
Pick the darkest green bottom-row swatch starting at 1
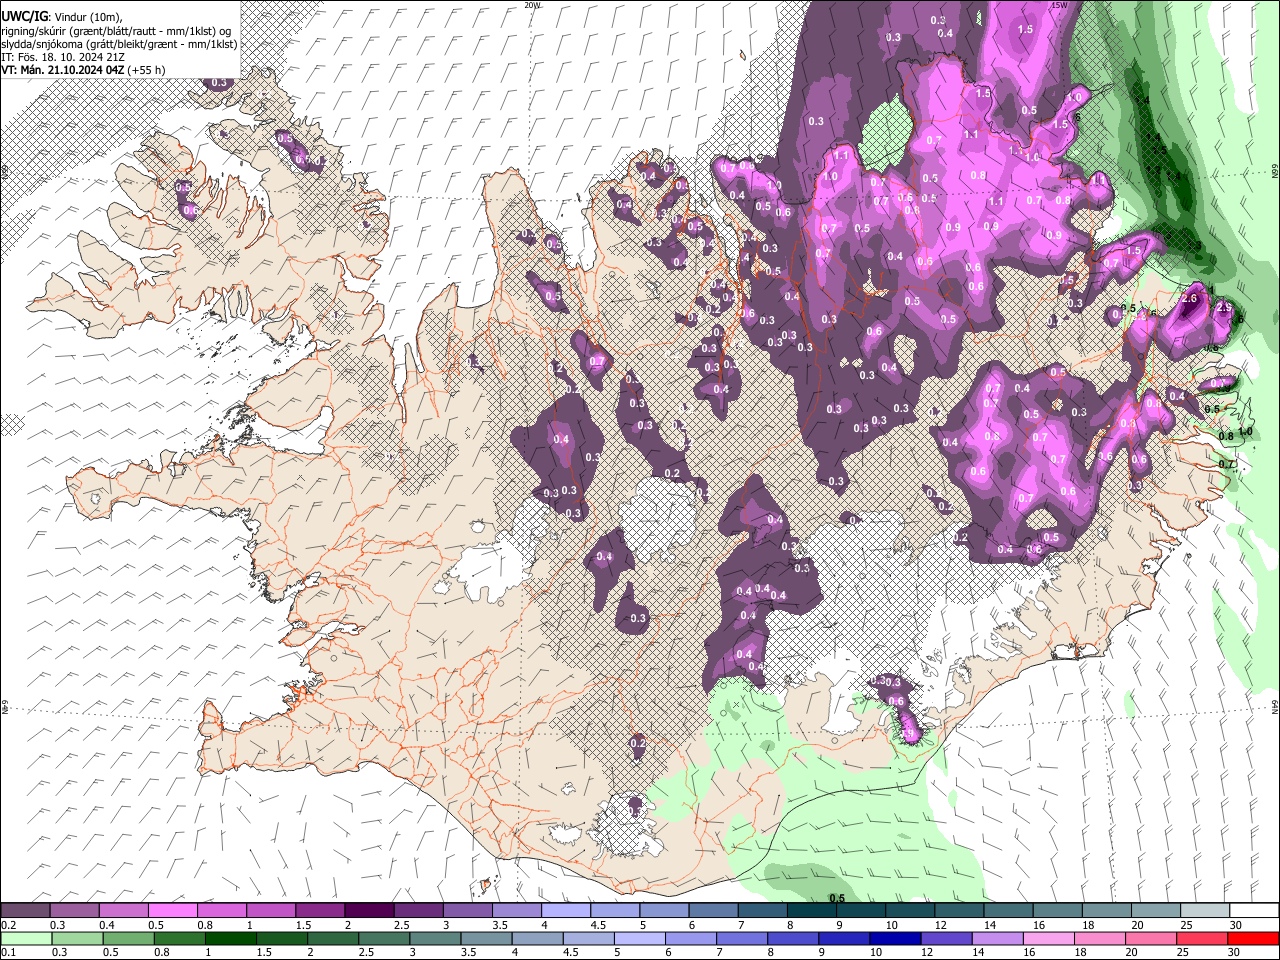click(x=230, y=938)
